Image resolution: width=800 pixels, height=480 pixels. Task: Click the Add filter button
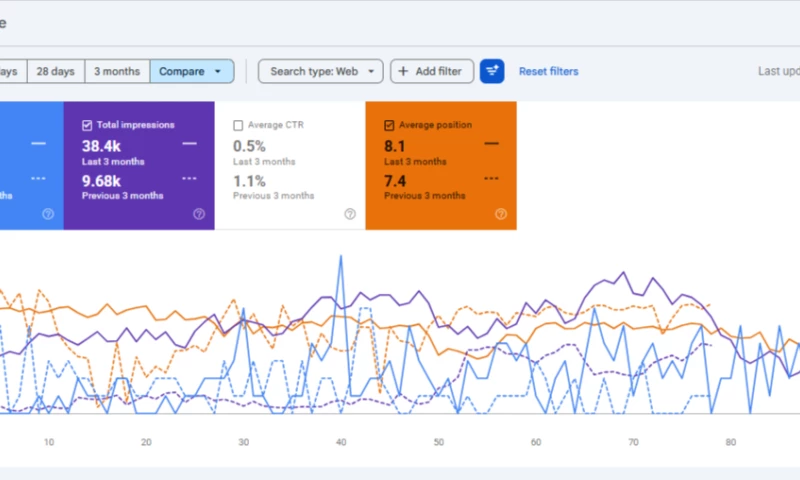[432, 71]
